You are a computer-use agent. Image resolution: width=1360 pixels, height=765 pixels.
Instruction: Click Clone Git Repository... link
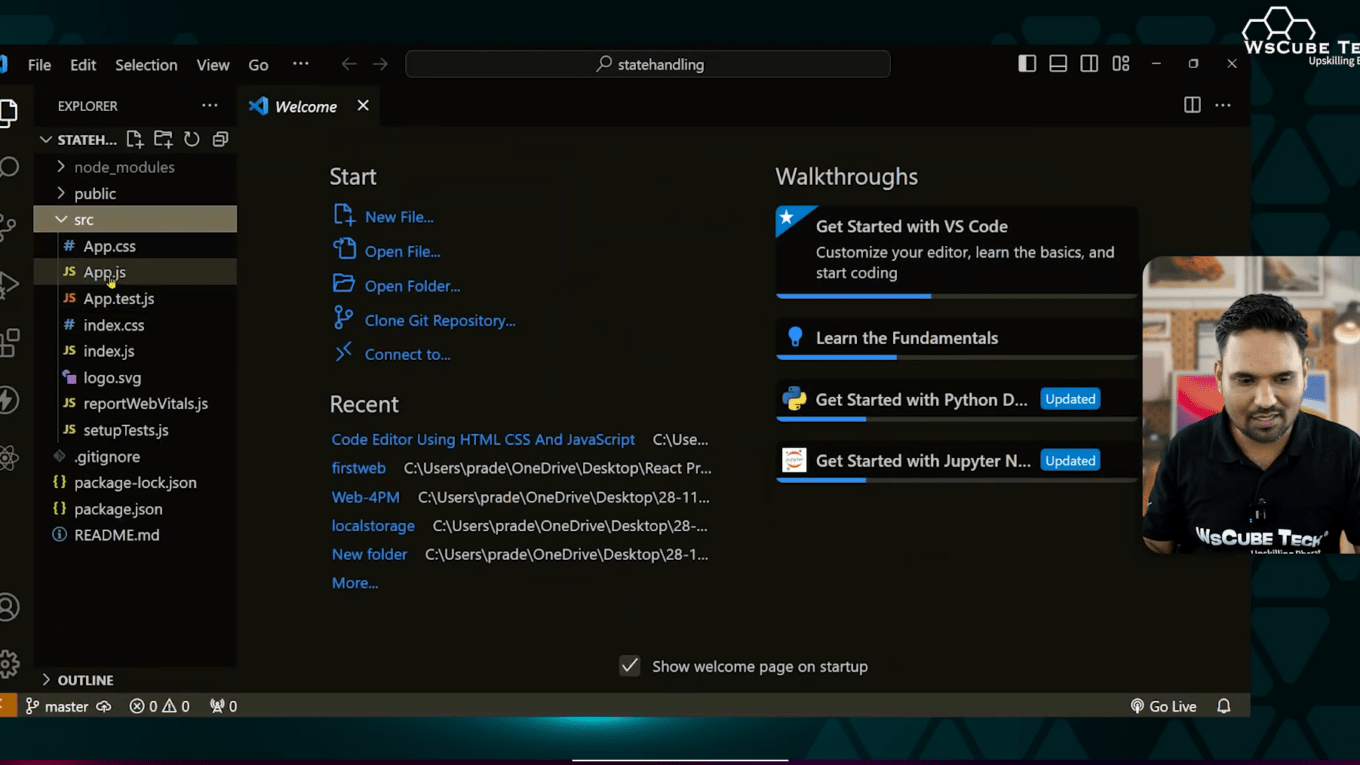point(440,320)
